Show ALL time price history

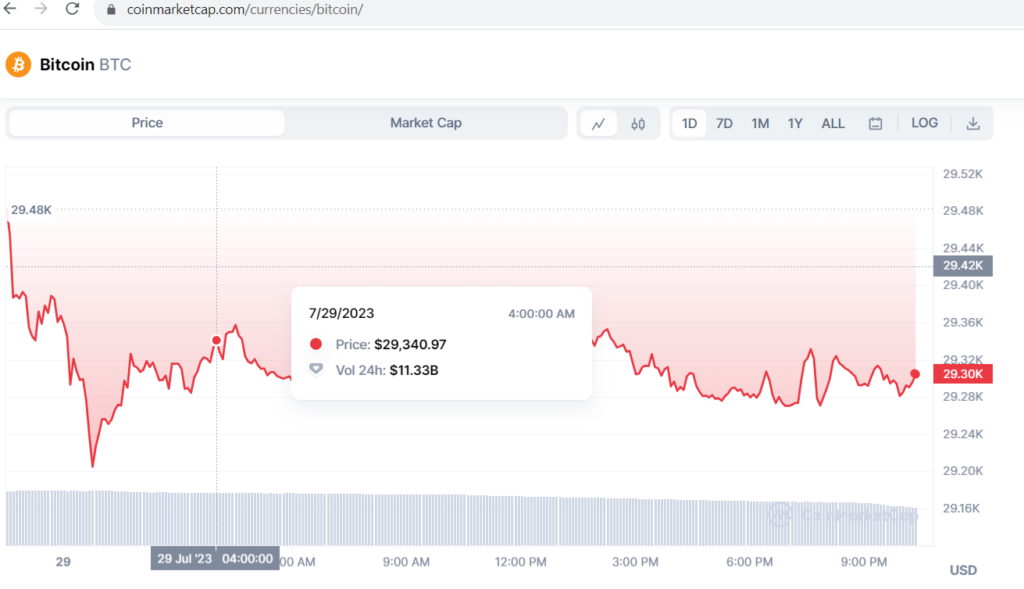pyautogui.click(x=833, y=124)
